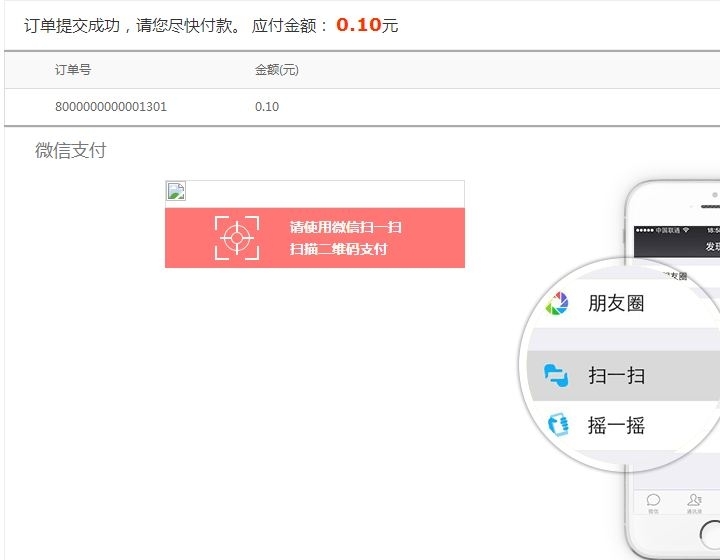Tap the 通讯录 contacts icon on phone
The width and height of the screenshot is (720, 560).
pos(694,499)
